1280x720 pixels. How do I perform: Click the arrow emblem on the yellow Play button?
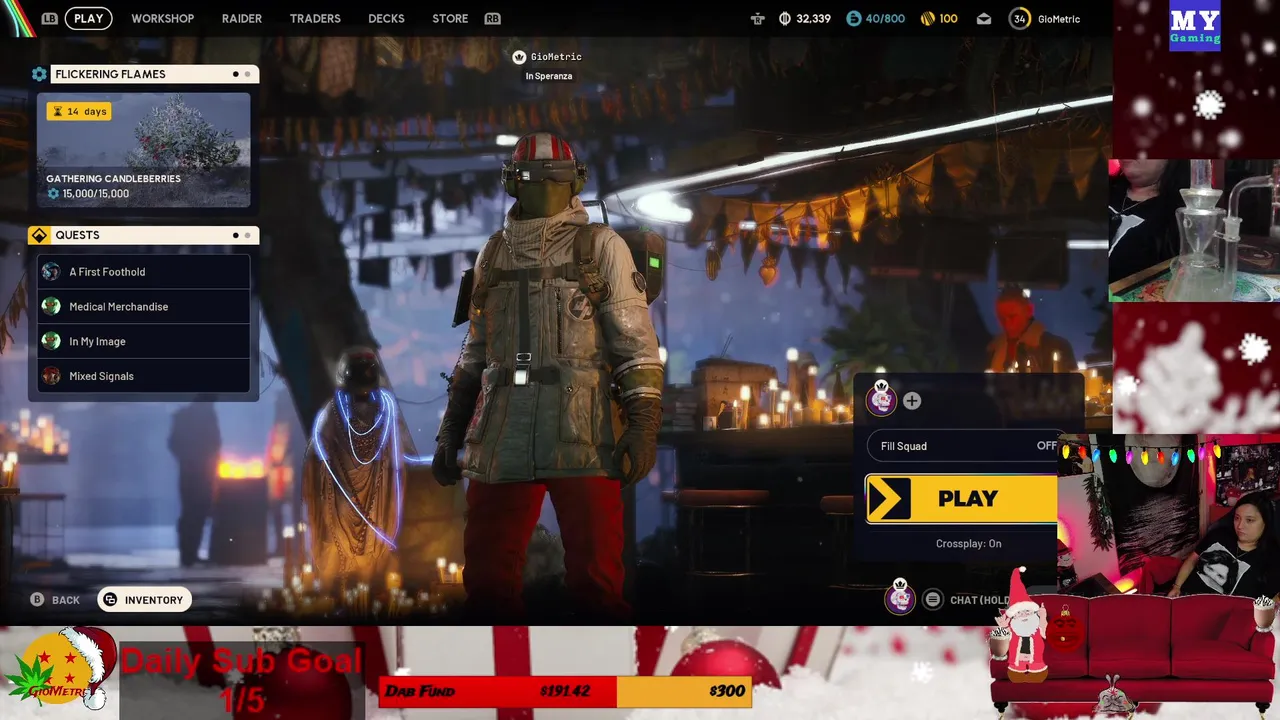pos(889,499)
